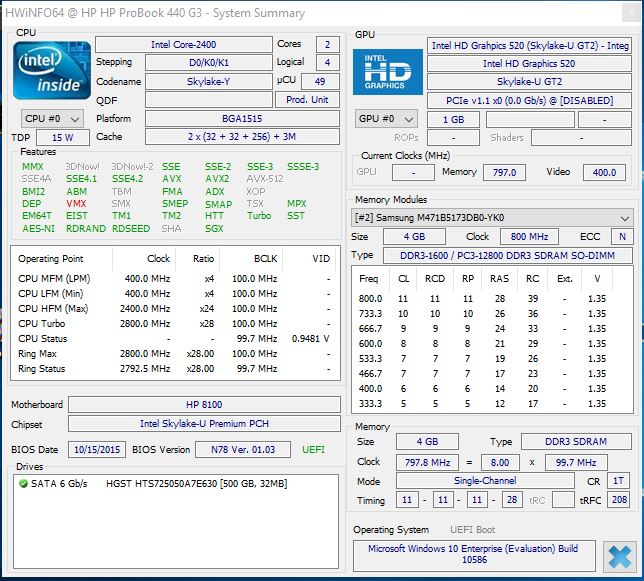Select the Skylake-Y codename field
Screen dimensions: 644x581
coord(209,81)
